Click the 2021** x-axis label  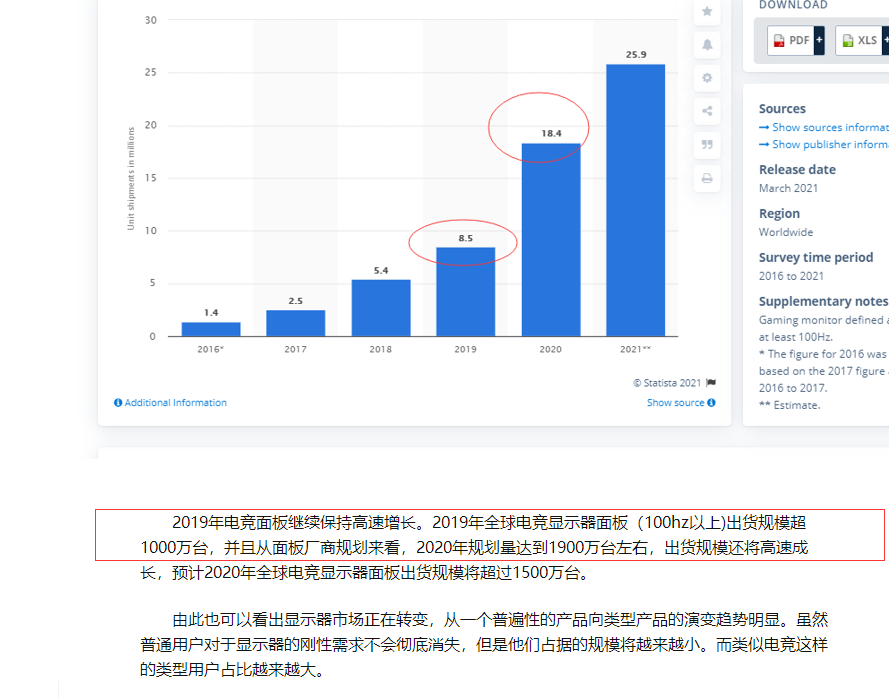[635, 349]
